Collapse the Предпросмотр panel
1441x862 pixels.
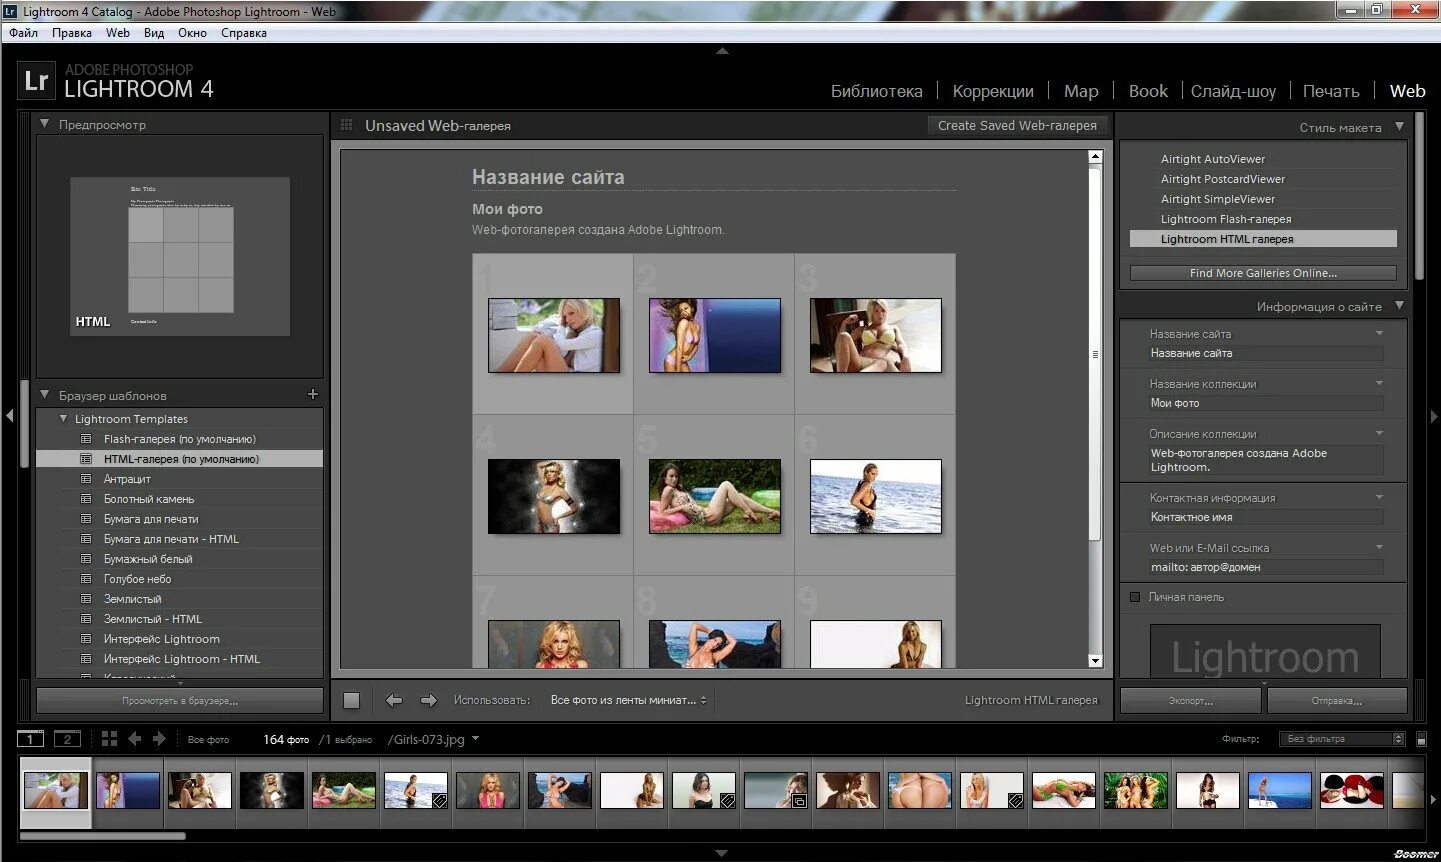click(x=44, y=124)
